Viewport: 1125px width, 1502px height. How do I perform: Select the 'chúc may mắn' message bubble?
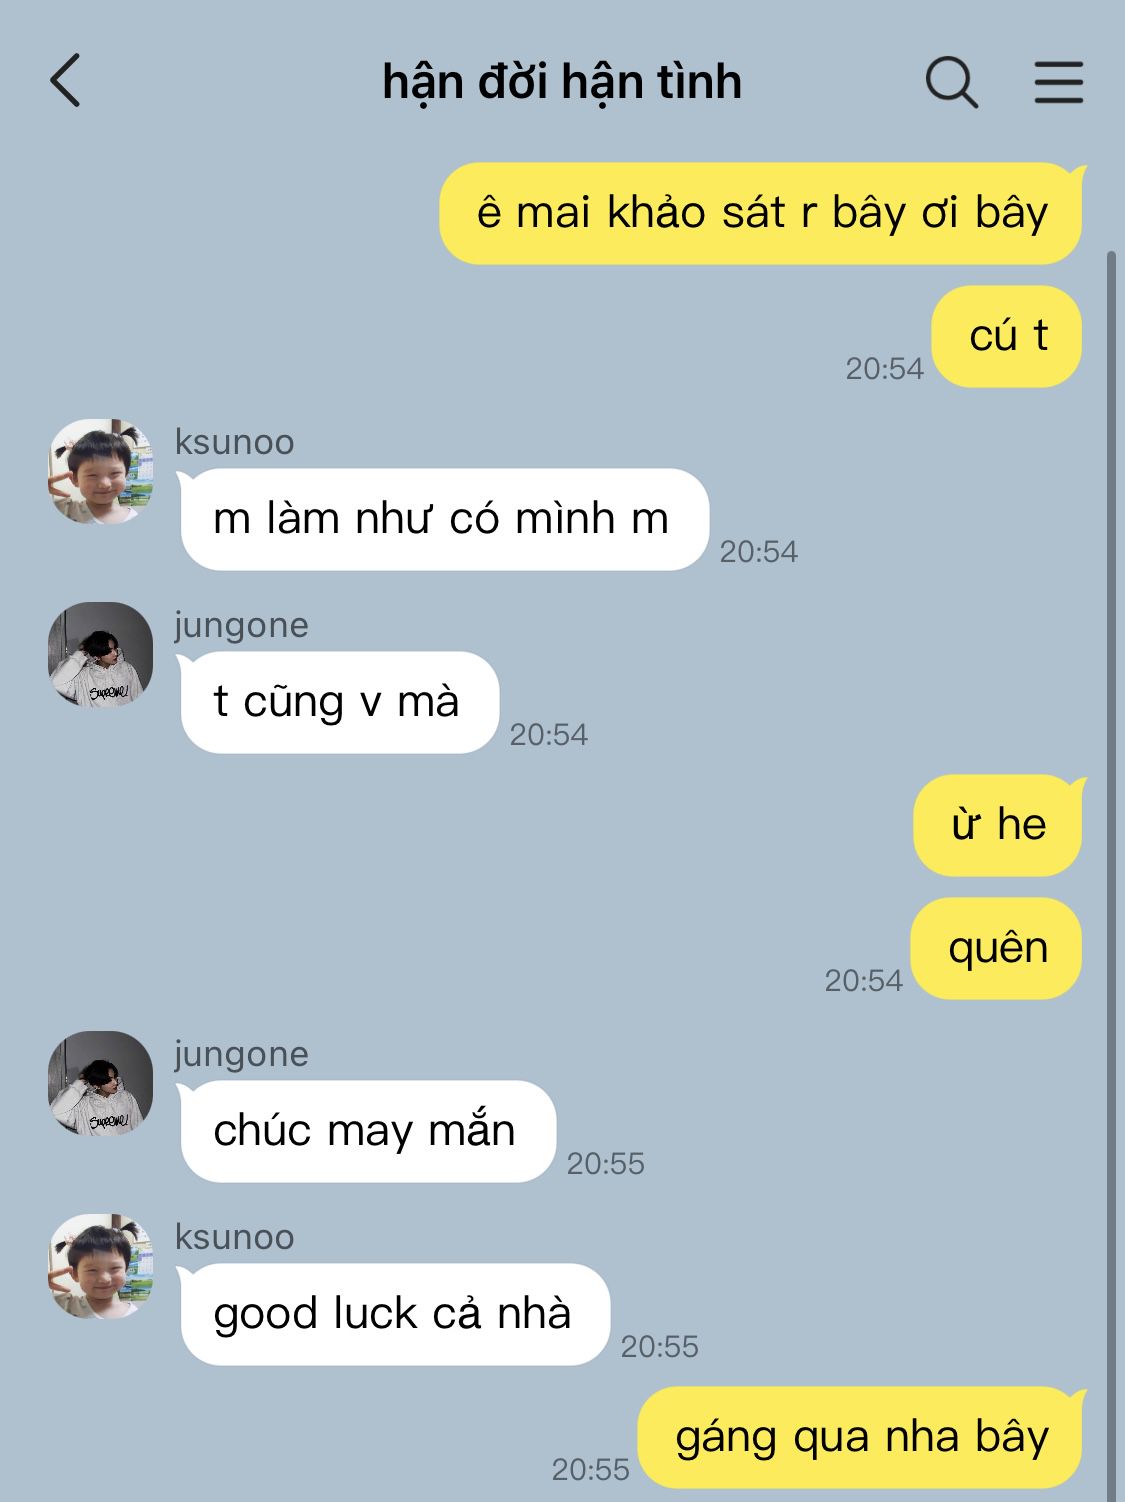[367, 1132]
